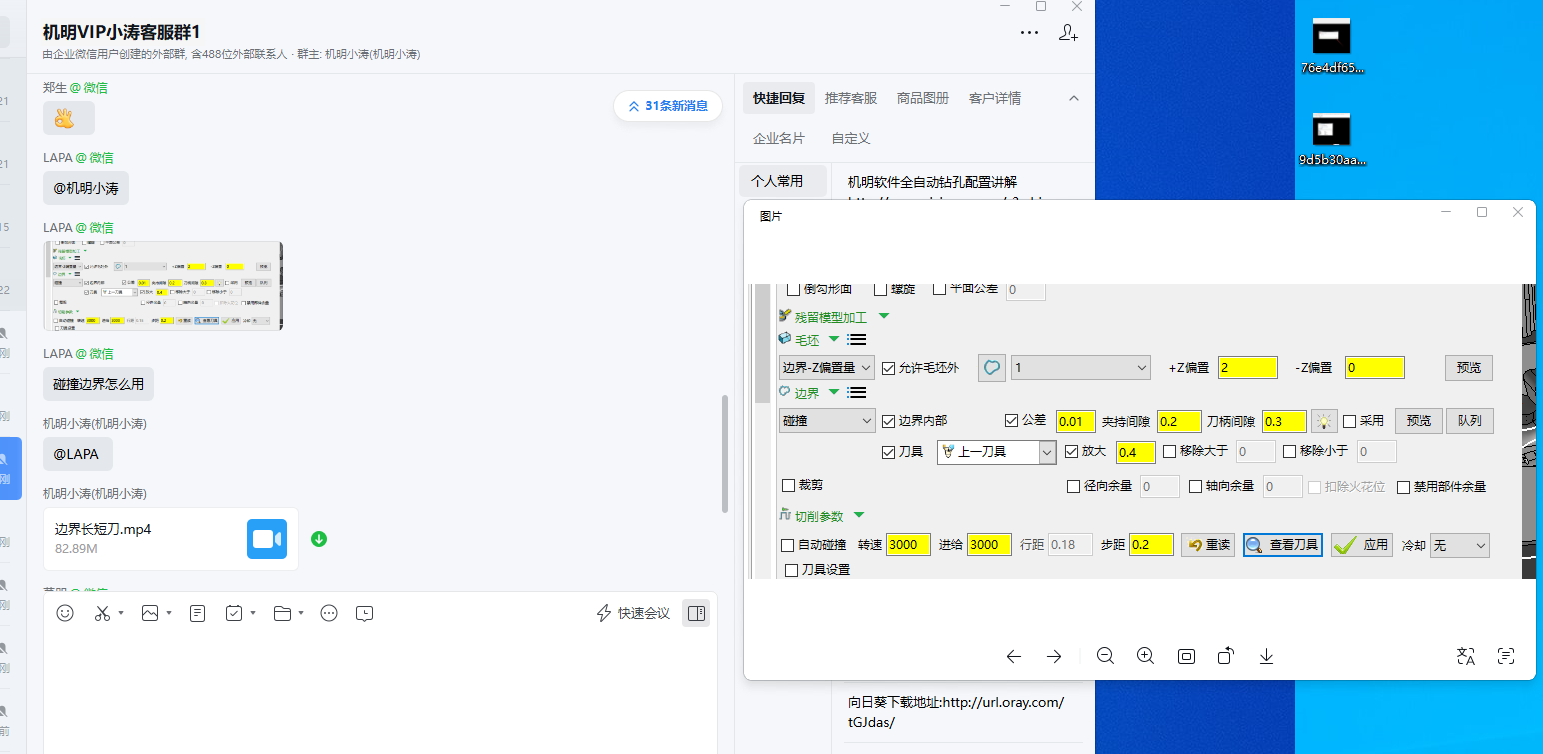Screen dimensions: 1543x754
Task: Click the circled ellipsis more-tools icon
Action: click(329, 613)
